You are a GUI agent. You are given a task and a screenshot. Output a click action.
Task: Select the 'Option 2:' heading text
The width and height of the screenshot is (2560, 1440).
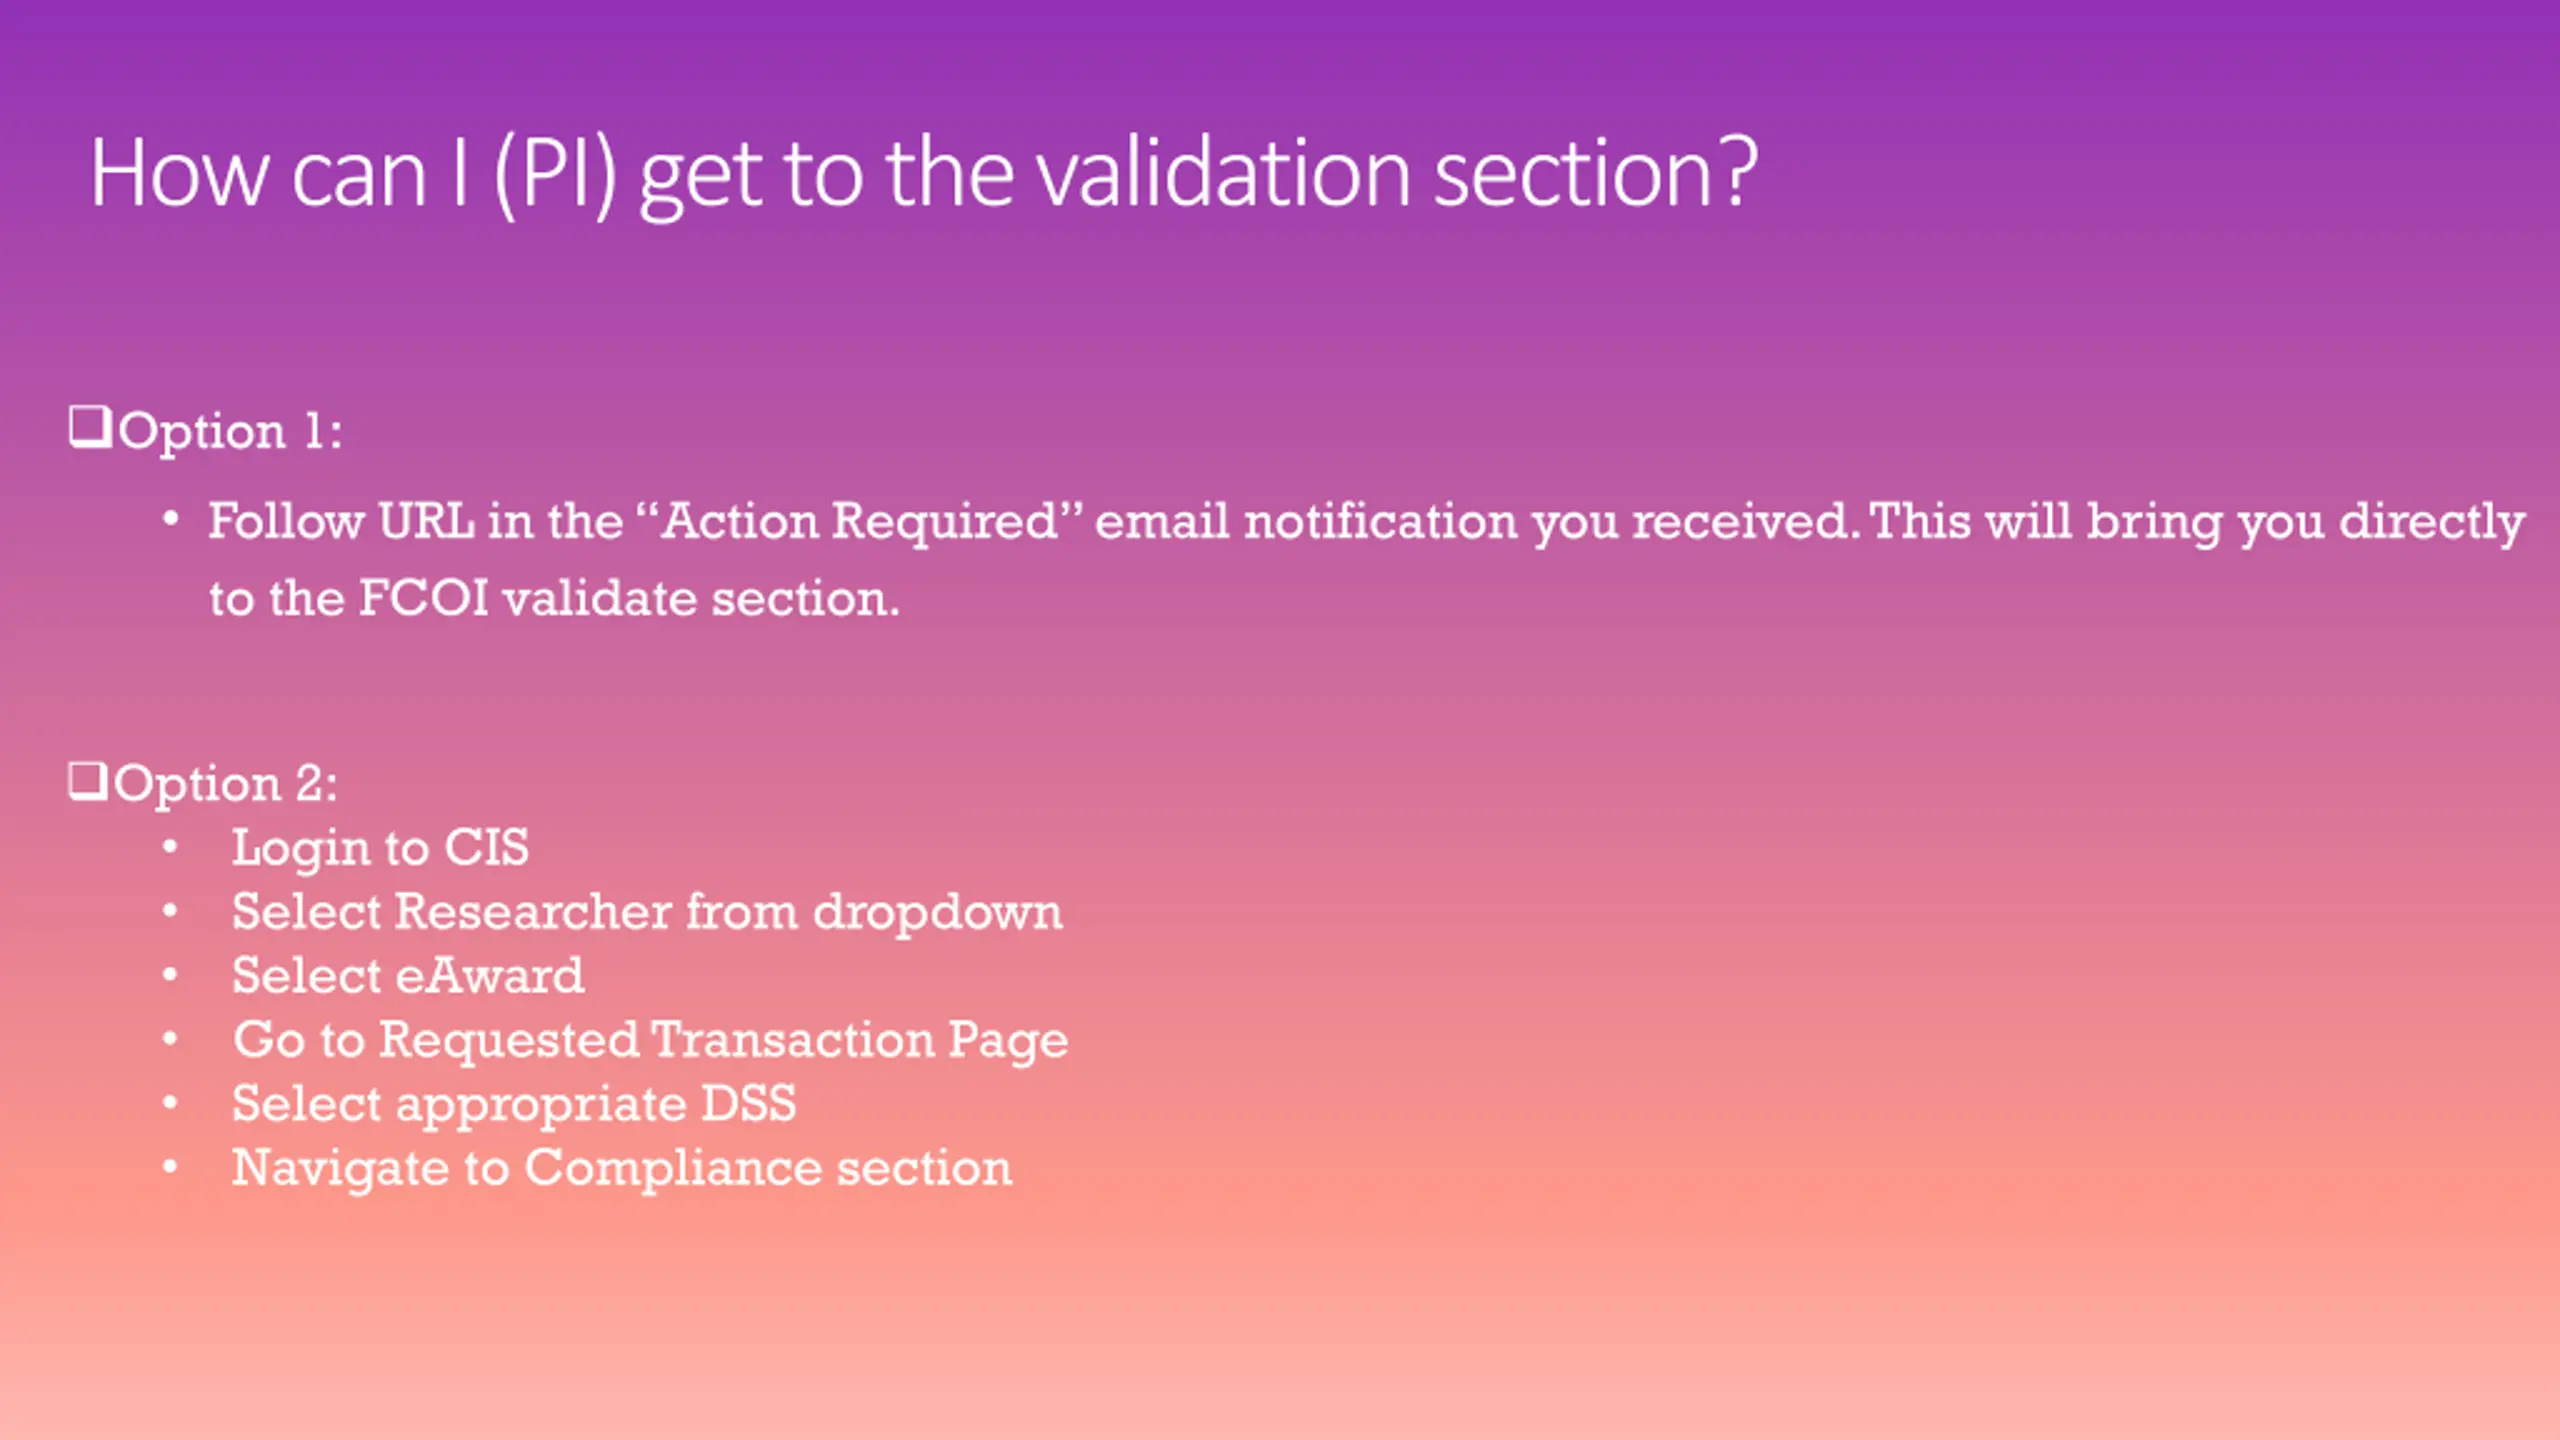(226, 783)
